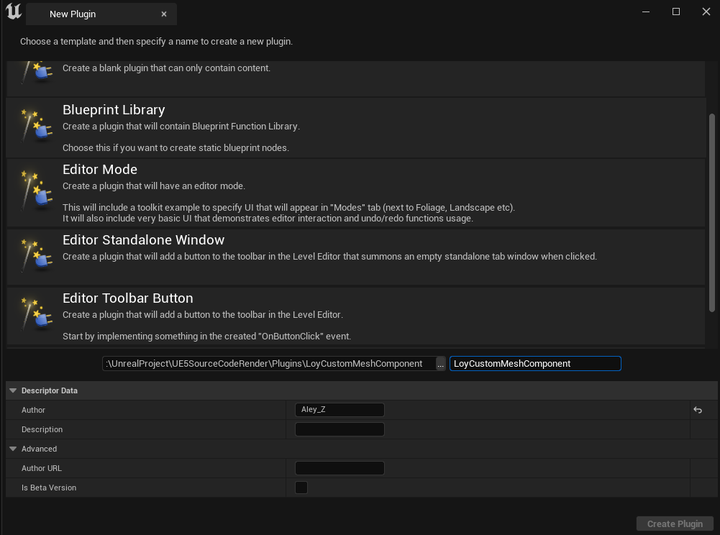Edit the plugin name field LoyCustomMeshComponent
Screen dimensions: 720x535
pos(535,364)
